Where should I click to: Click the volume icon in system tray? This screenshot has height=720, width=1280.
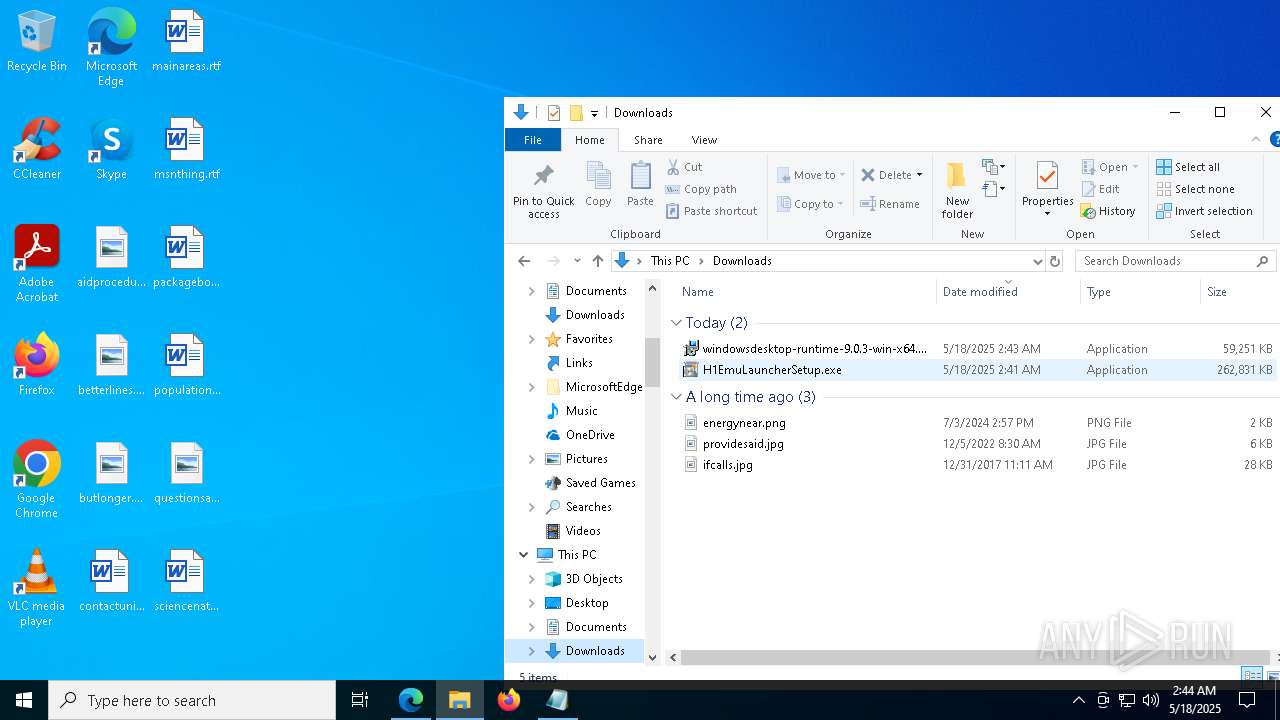1150,700
